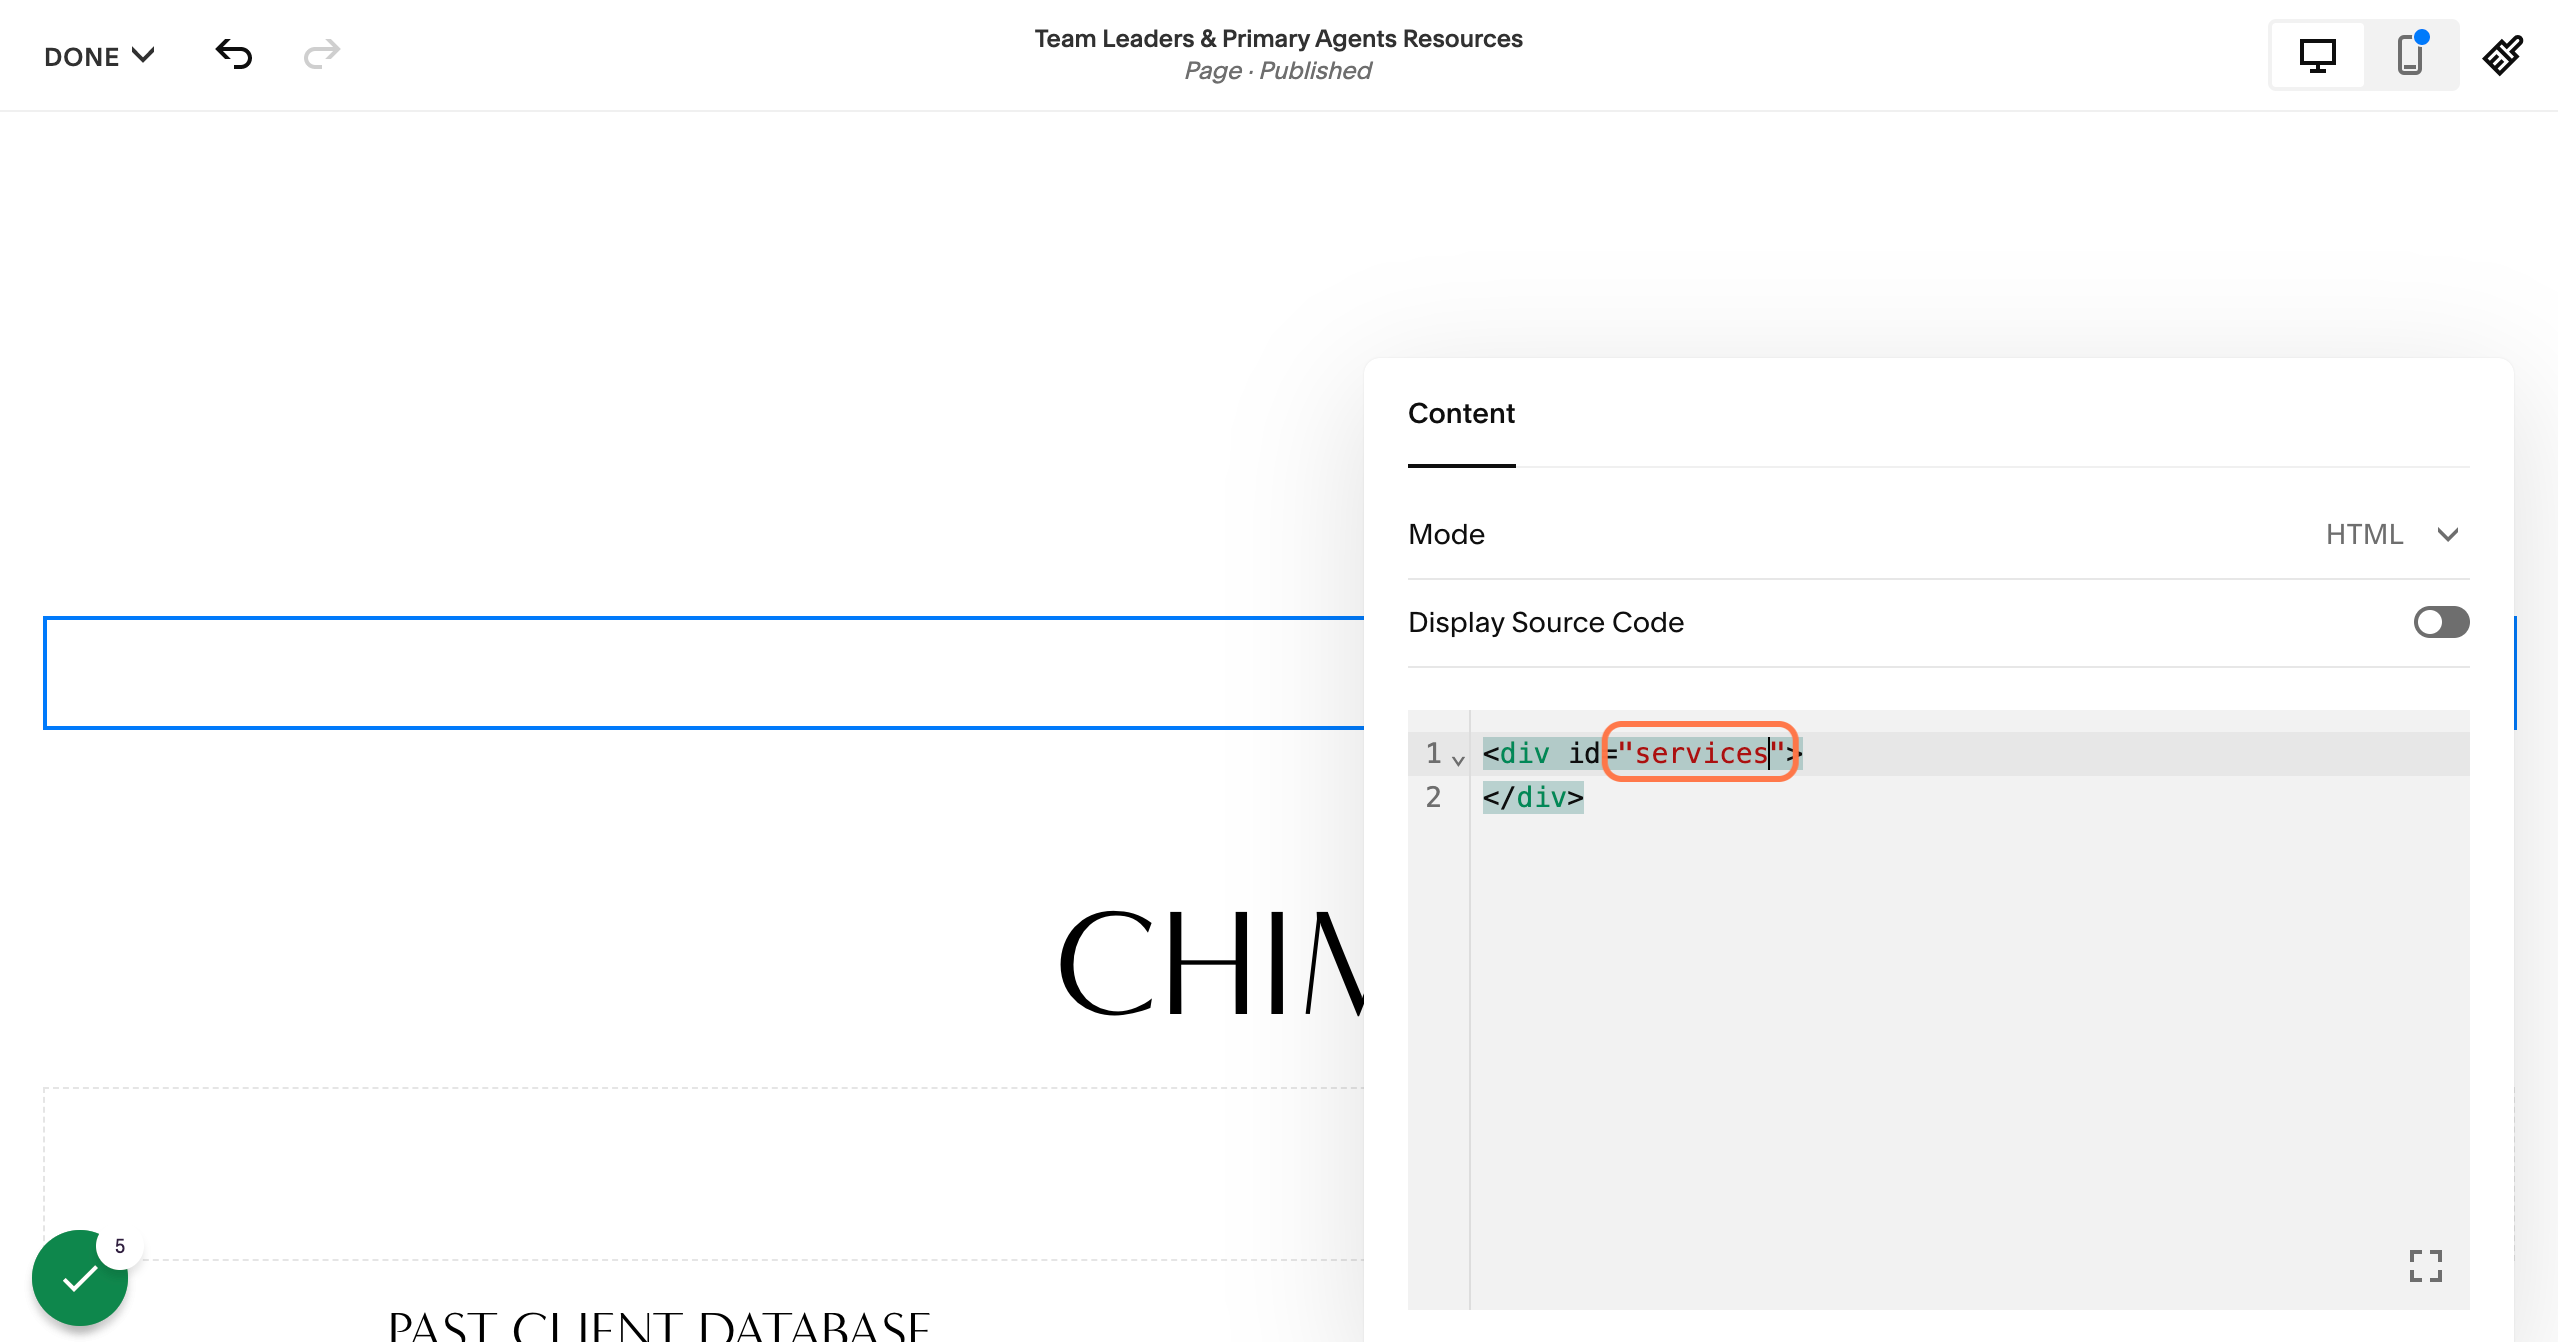Click the Page · Published status text
Screen dimensions: 2558x1342
(x=1277, y=71)
